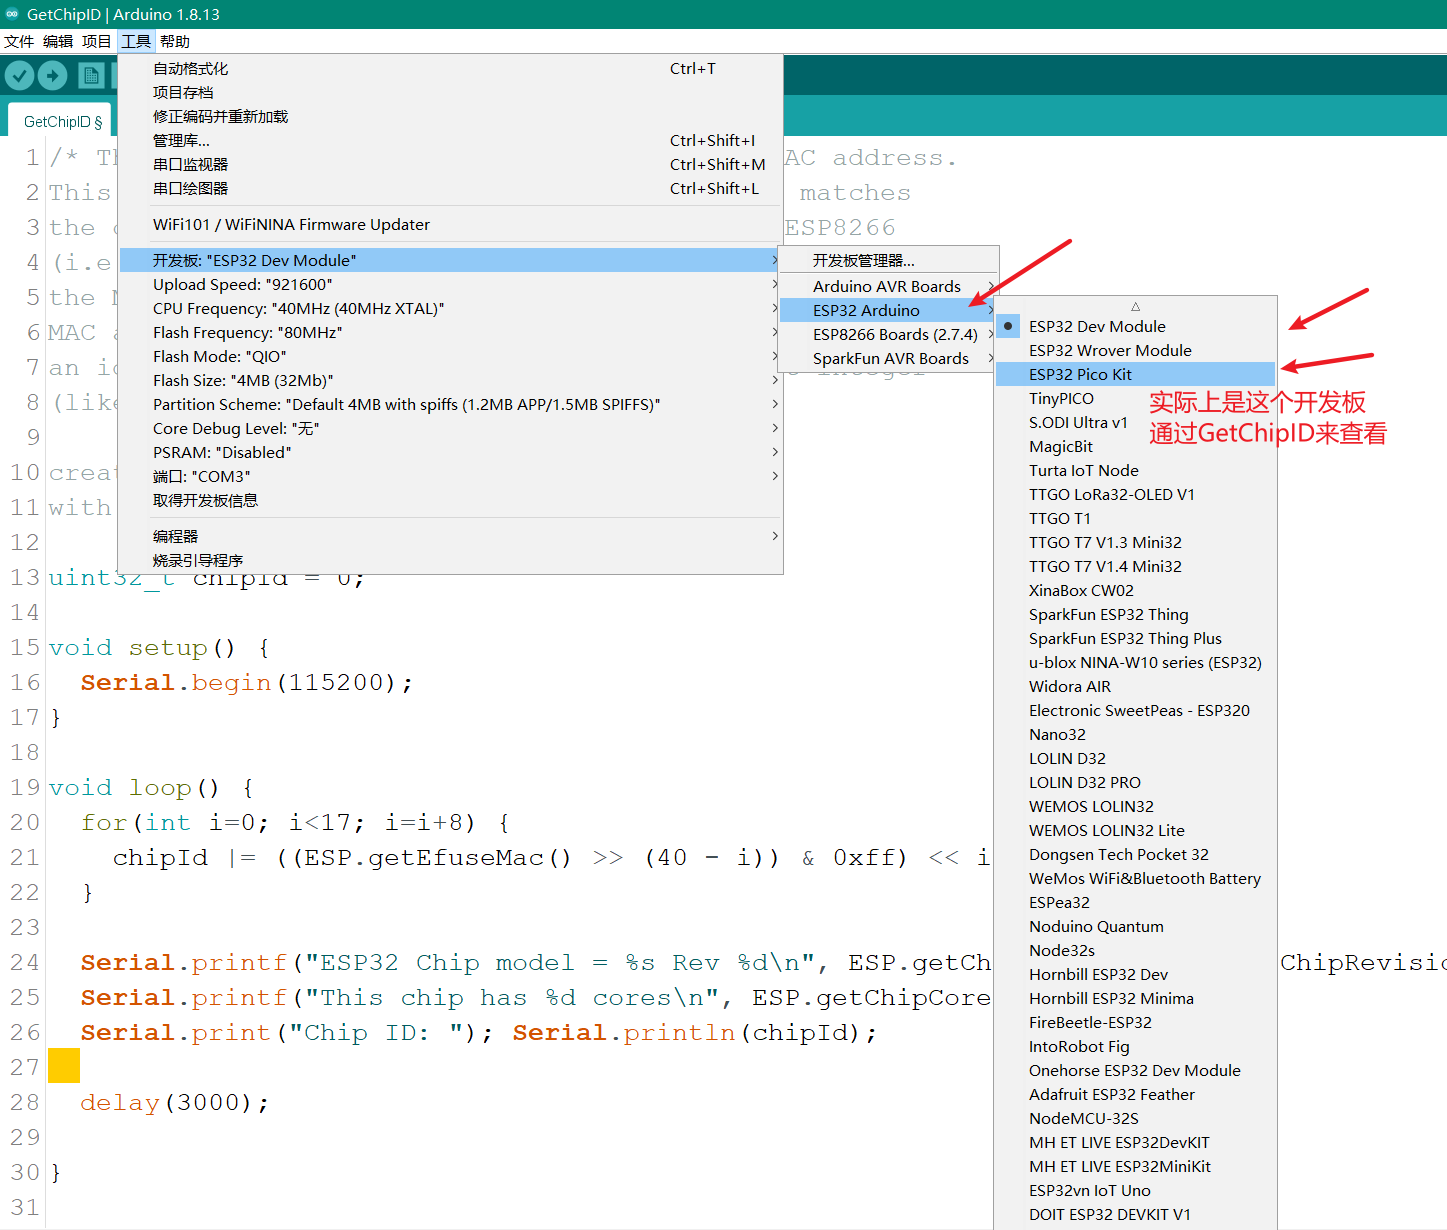
Task: Open 串口监视器 serial monitor
Action: tap(450, 164)
